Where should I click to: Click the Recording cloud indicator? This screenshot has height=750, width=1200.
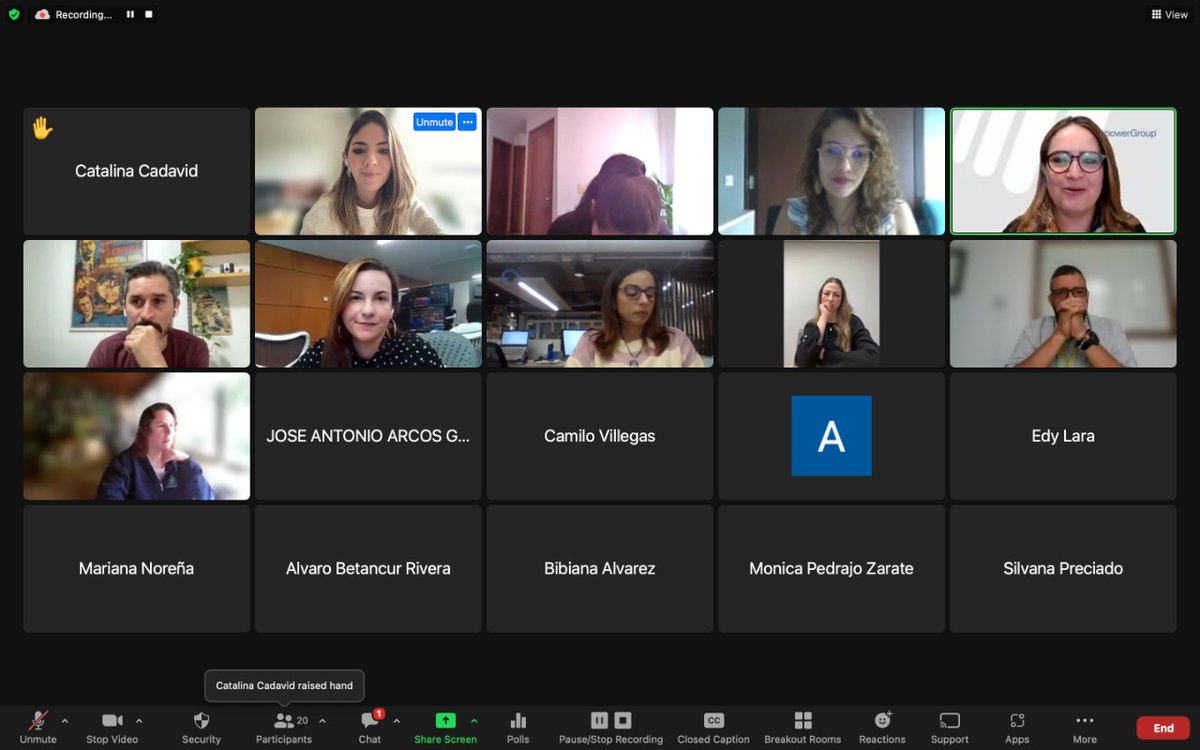pos(42,14)
